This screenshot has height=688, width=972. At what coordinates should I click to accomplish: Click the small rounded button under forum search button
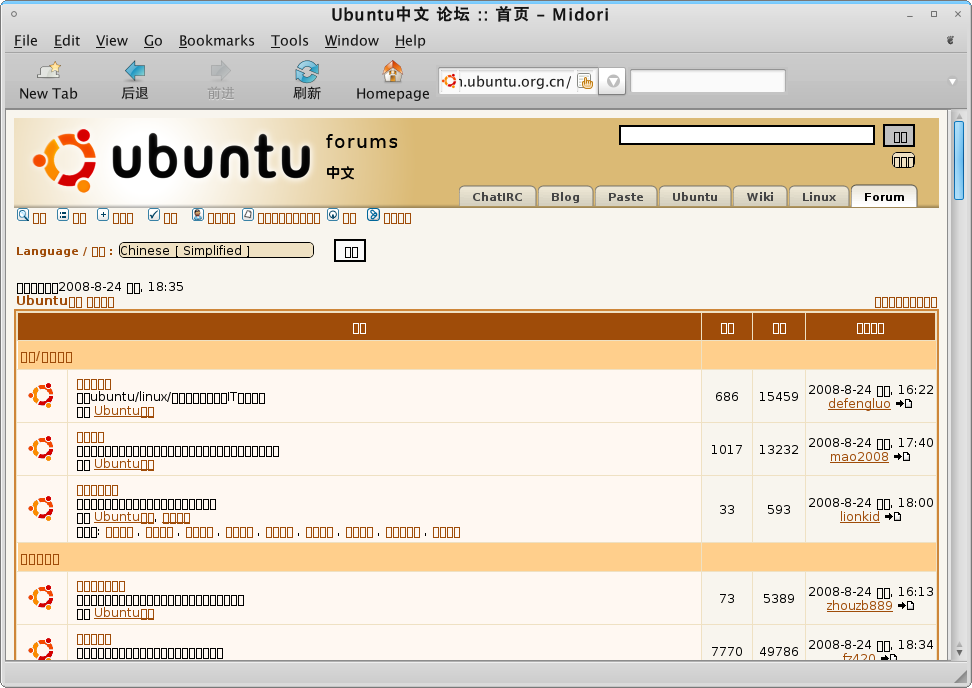[x=903, y=161]
